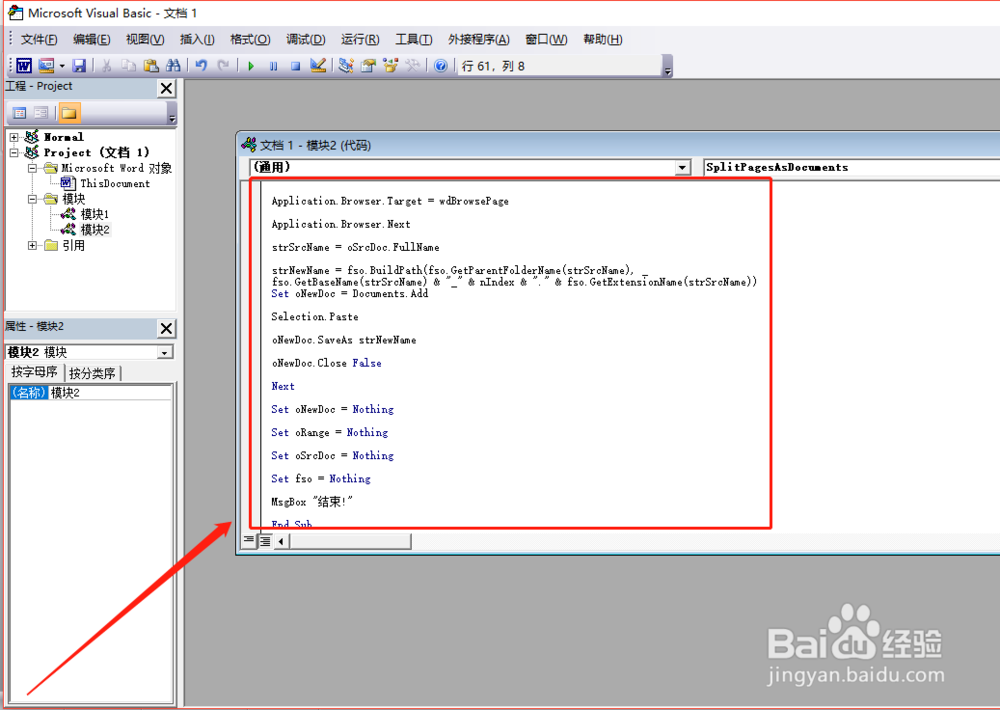Open the 视图(V) menu
The image size is (1000, 710).
point(145,40)
